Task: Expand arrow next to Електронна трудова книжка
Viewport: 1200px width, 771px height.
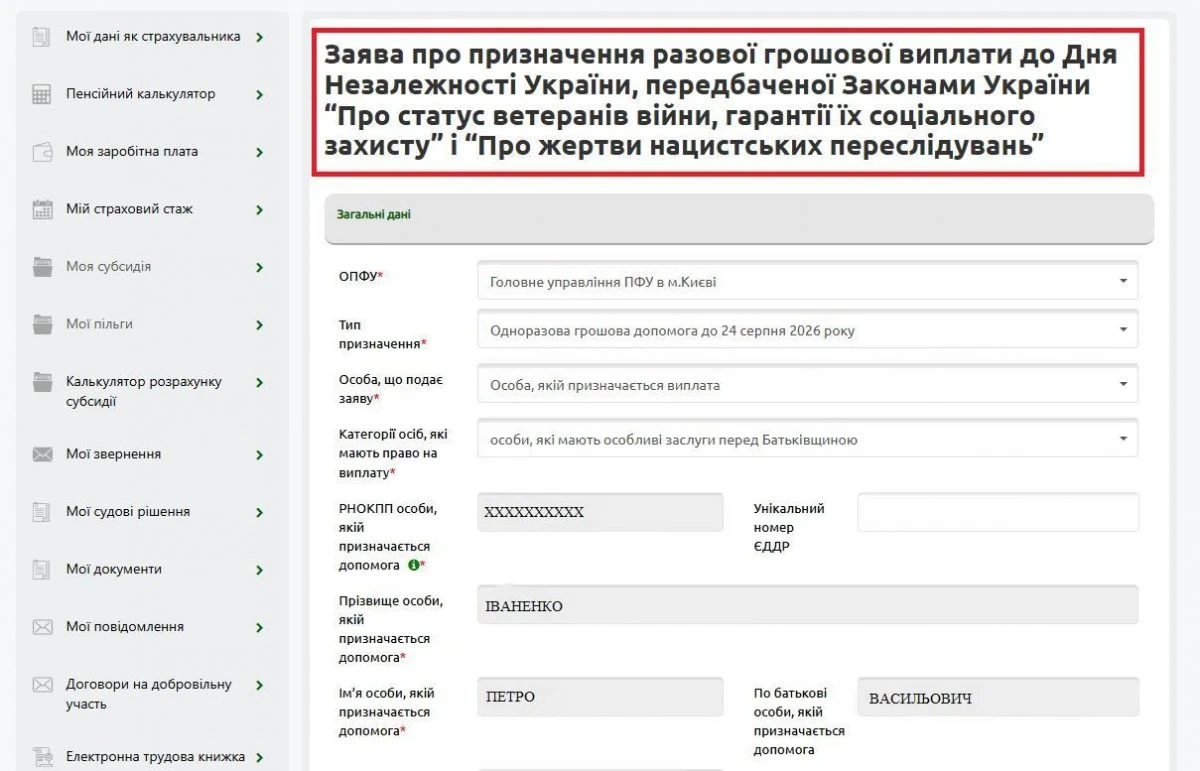Action: click(x=260, y=757)
